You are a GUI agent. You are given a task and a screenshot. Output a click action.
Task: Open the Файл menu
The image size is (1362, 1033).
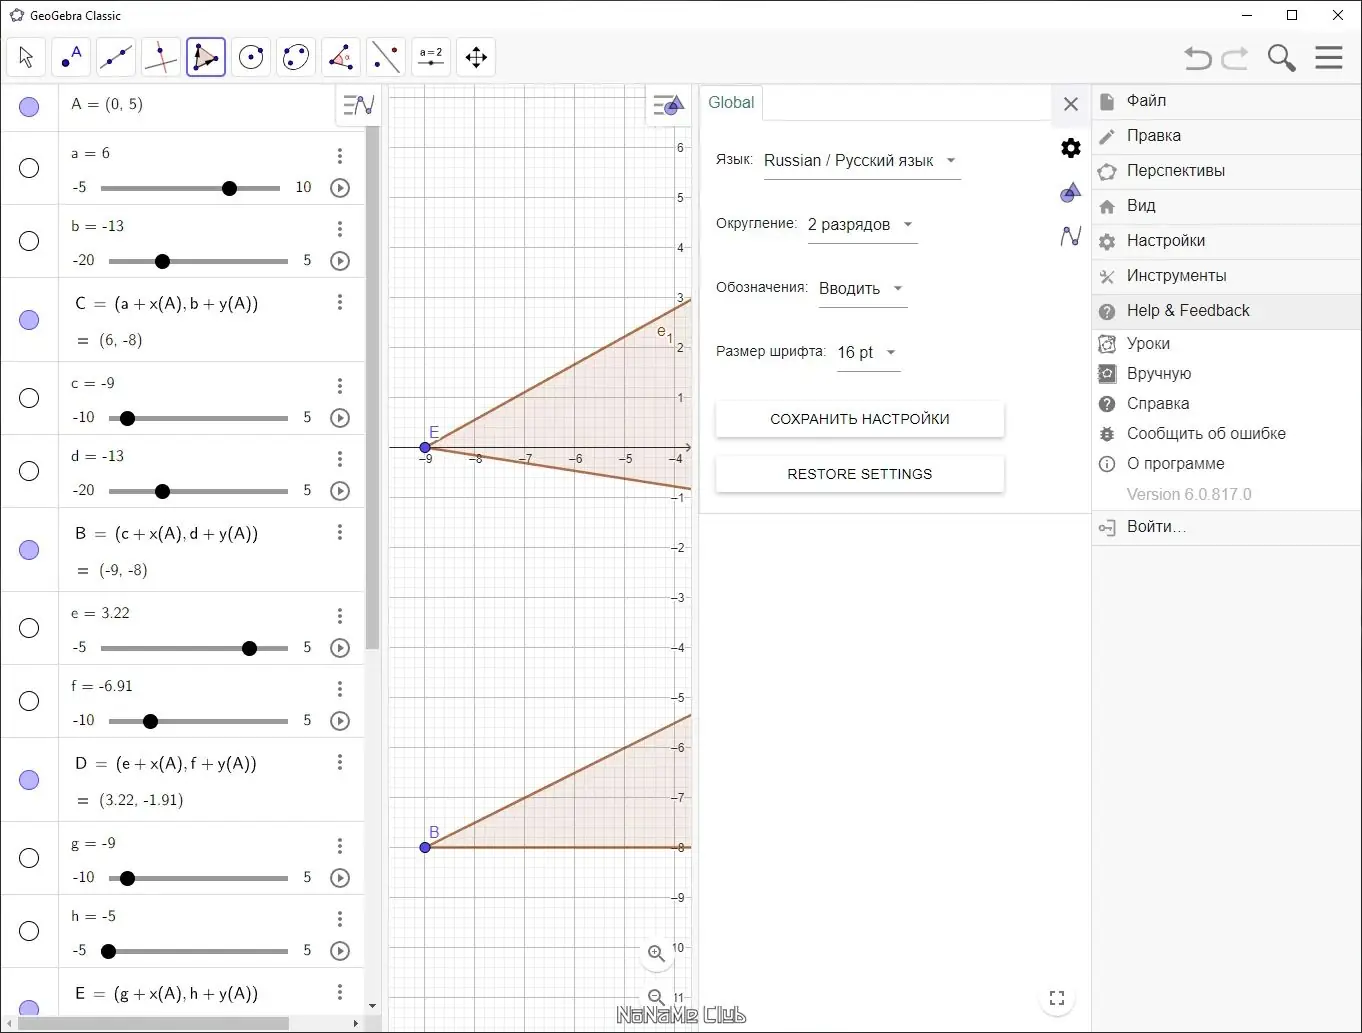pos(1226,101)
